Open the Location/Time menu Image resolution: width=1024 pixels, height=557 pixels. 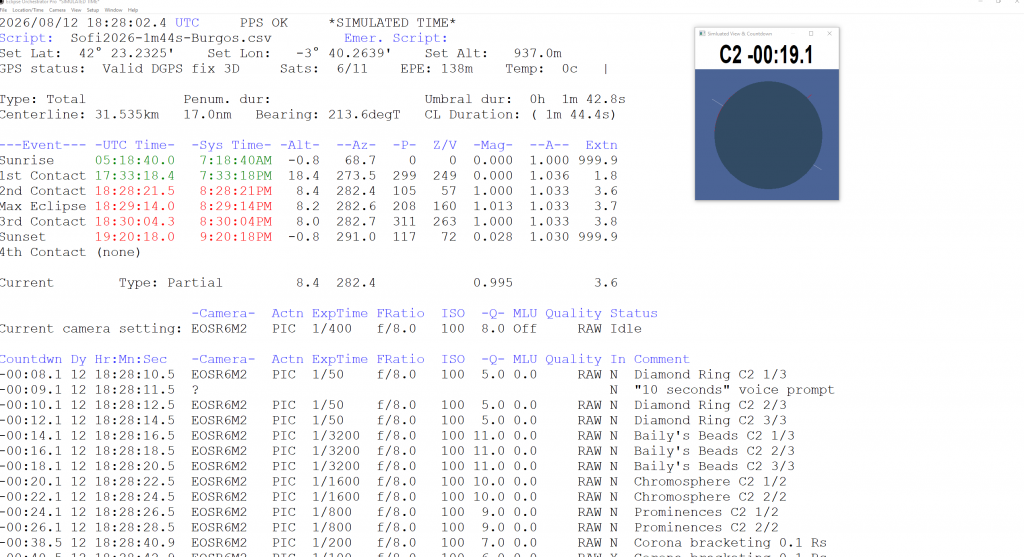pos(26,10)
